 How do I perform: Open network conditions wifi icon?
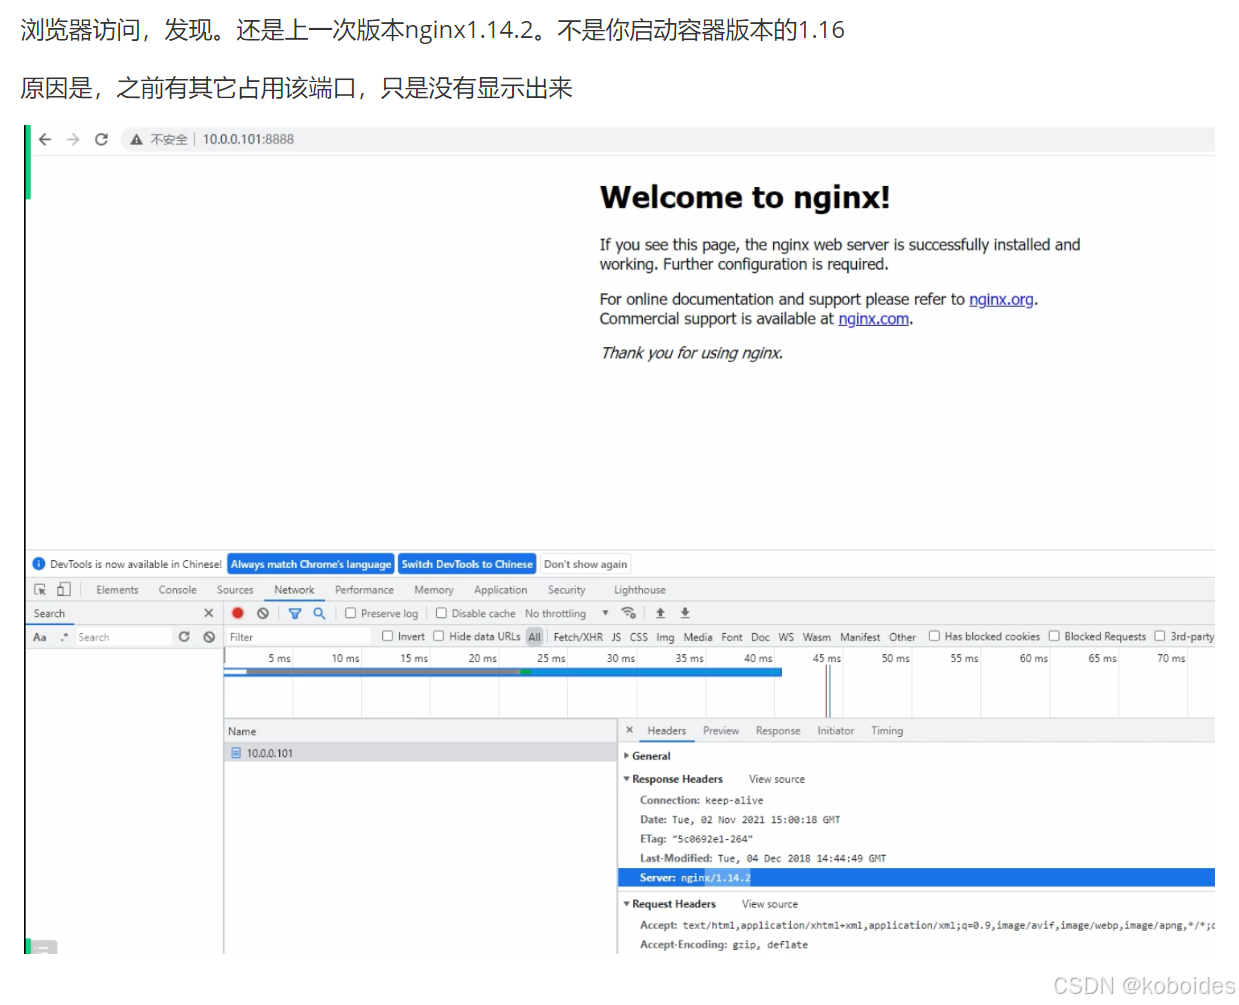tap(629, 613)
